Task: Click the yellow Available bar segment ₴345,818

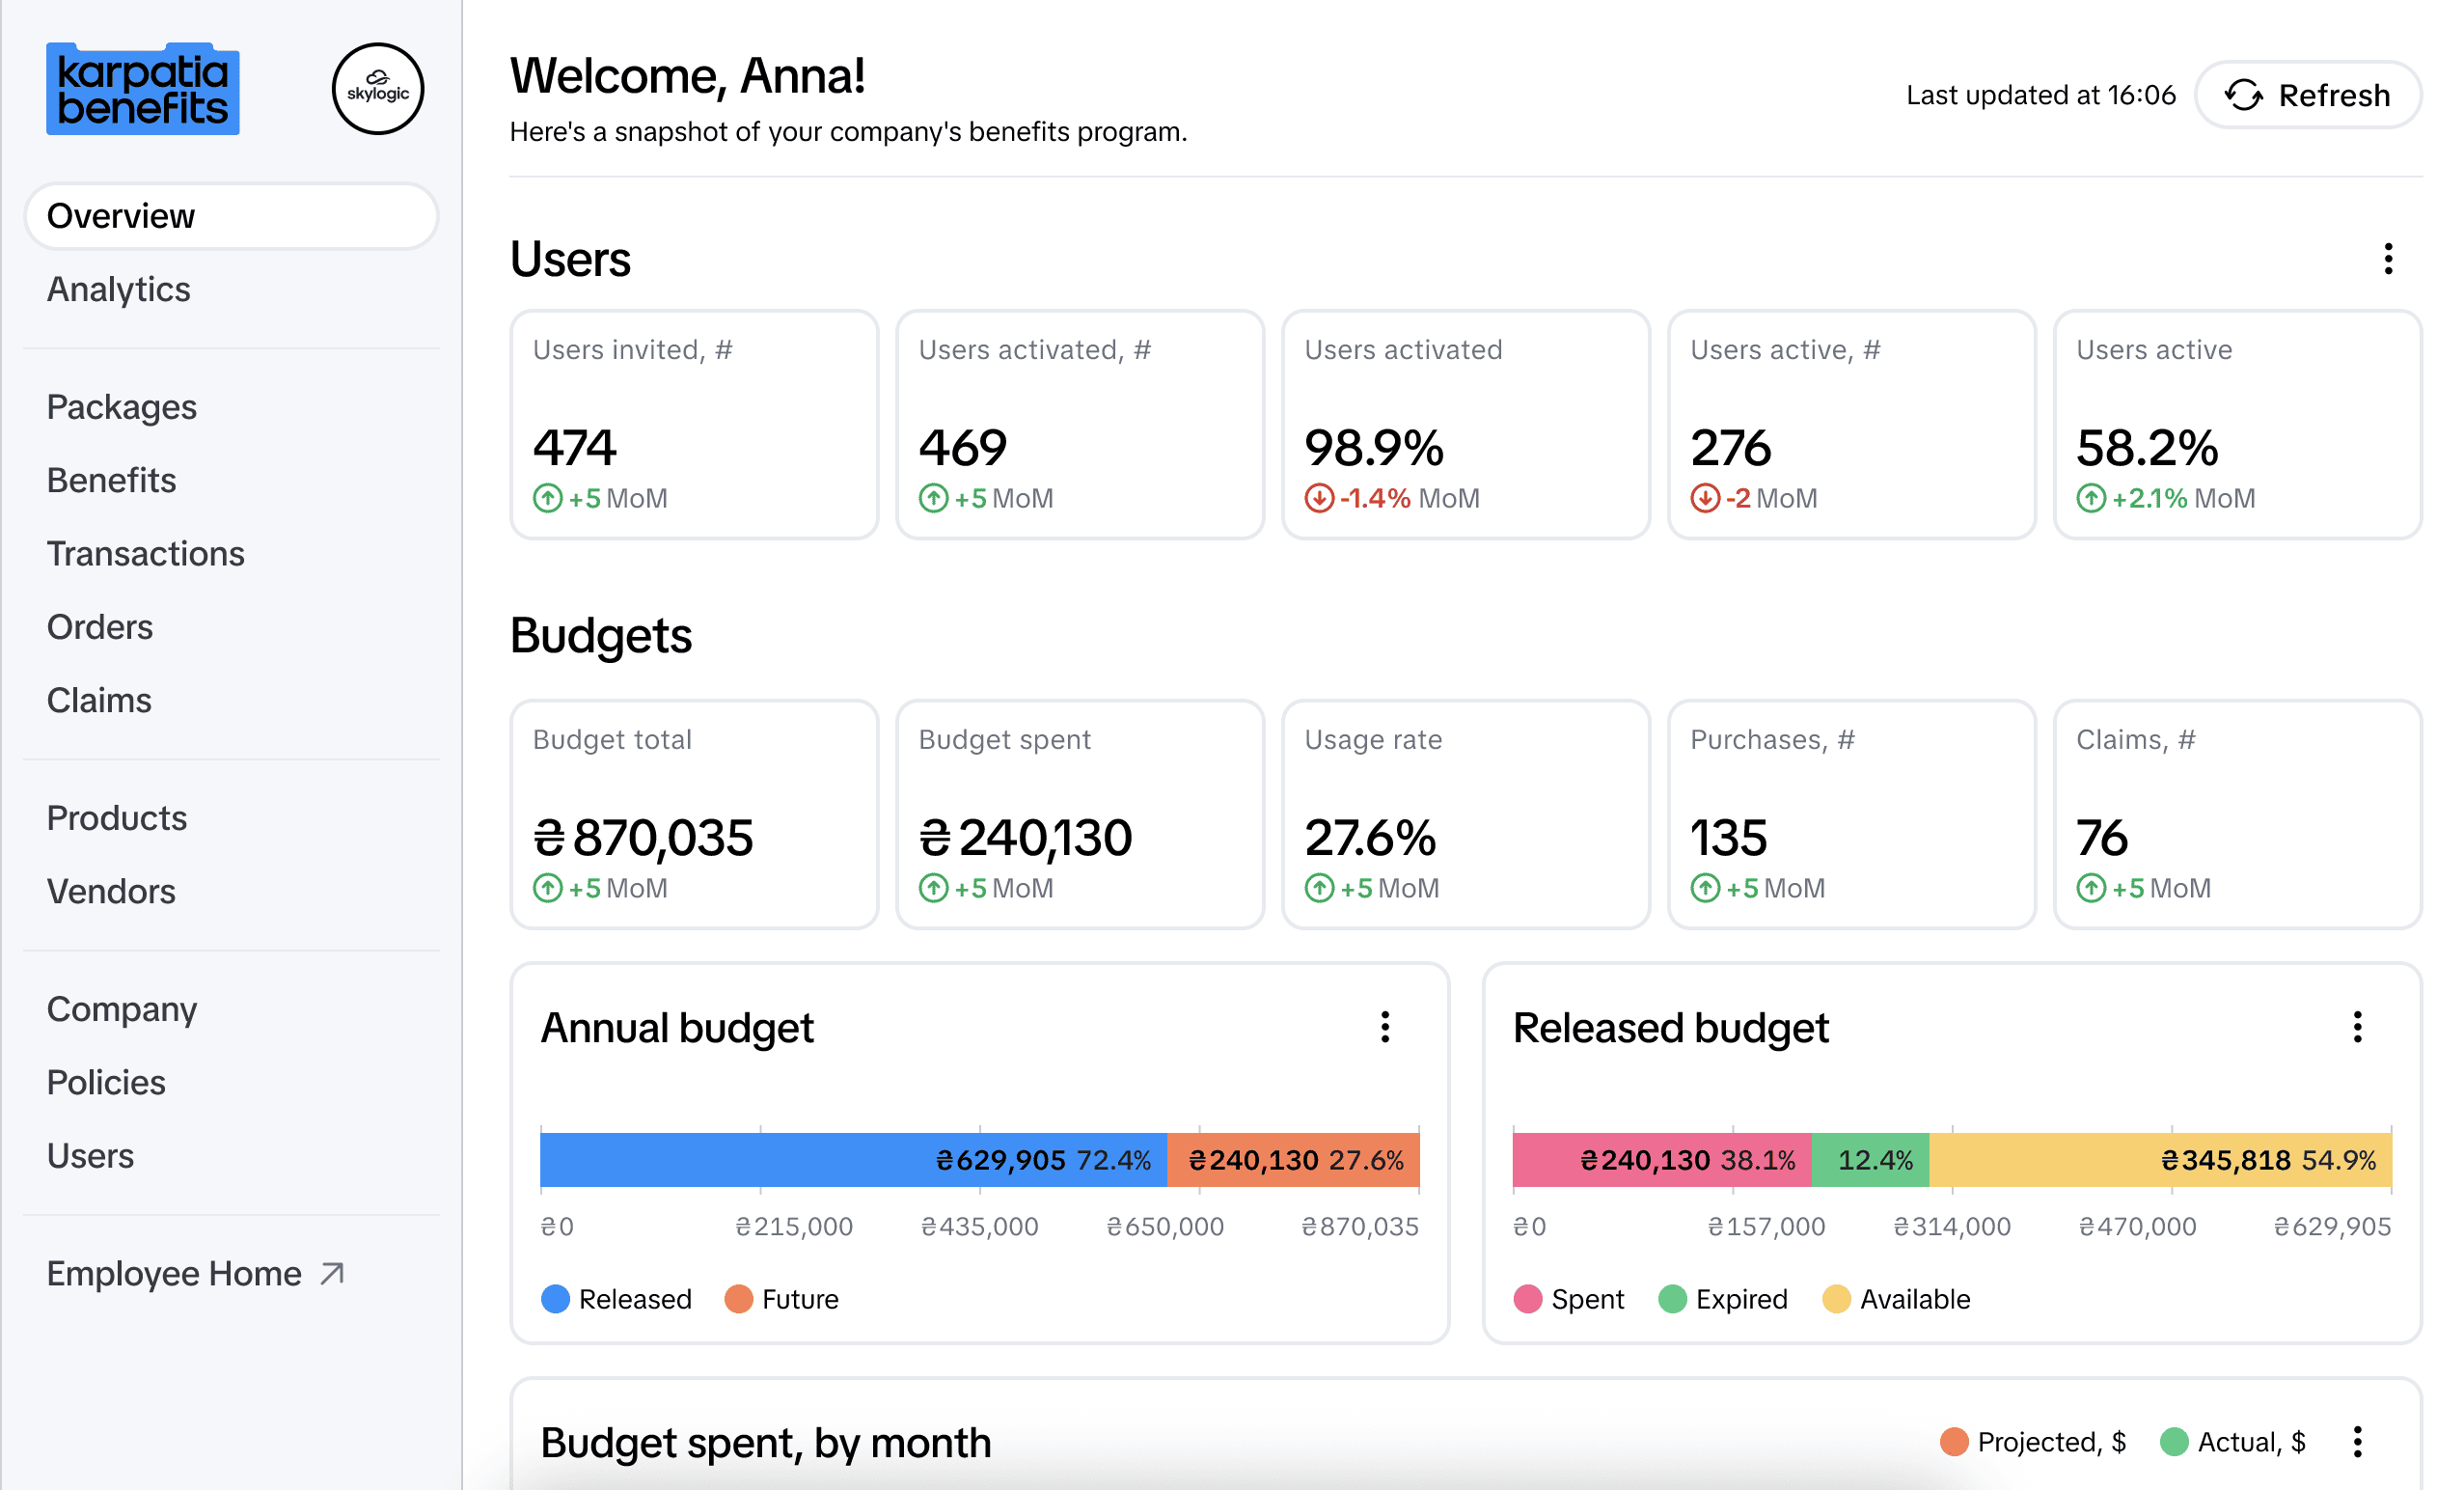Action: click(x=2160, y=1160)
